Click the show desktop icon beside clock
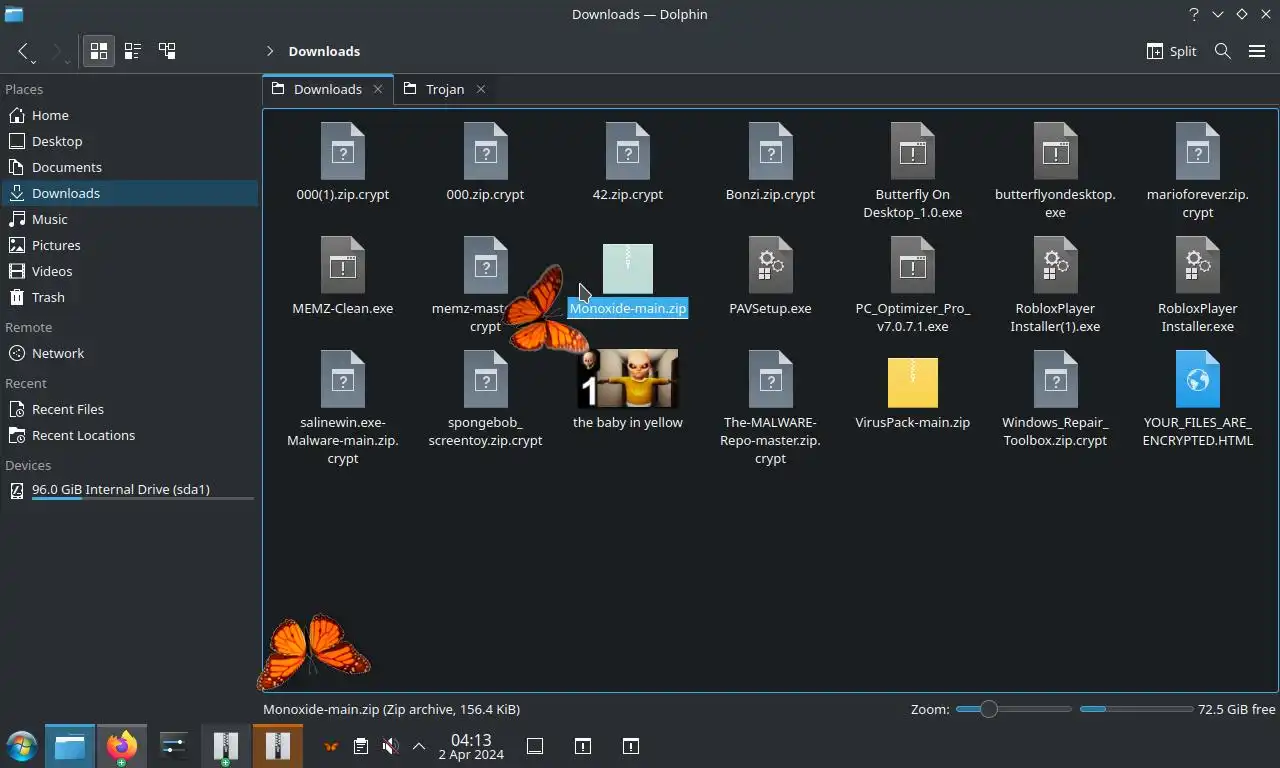The image size is (1280, 768). click(535, 746)
